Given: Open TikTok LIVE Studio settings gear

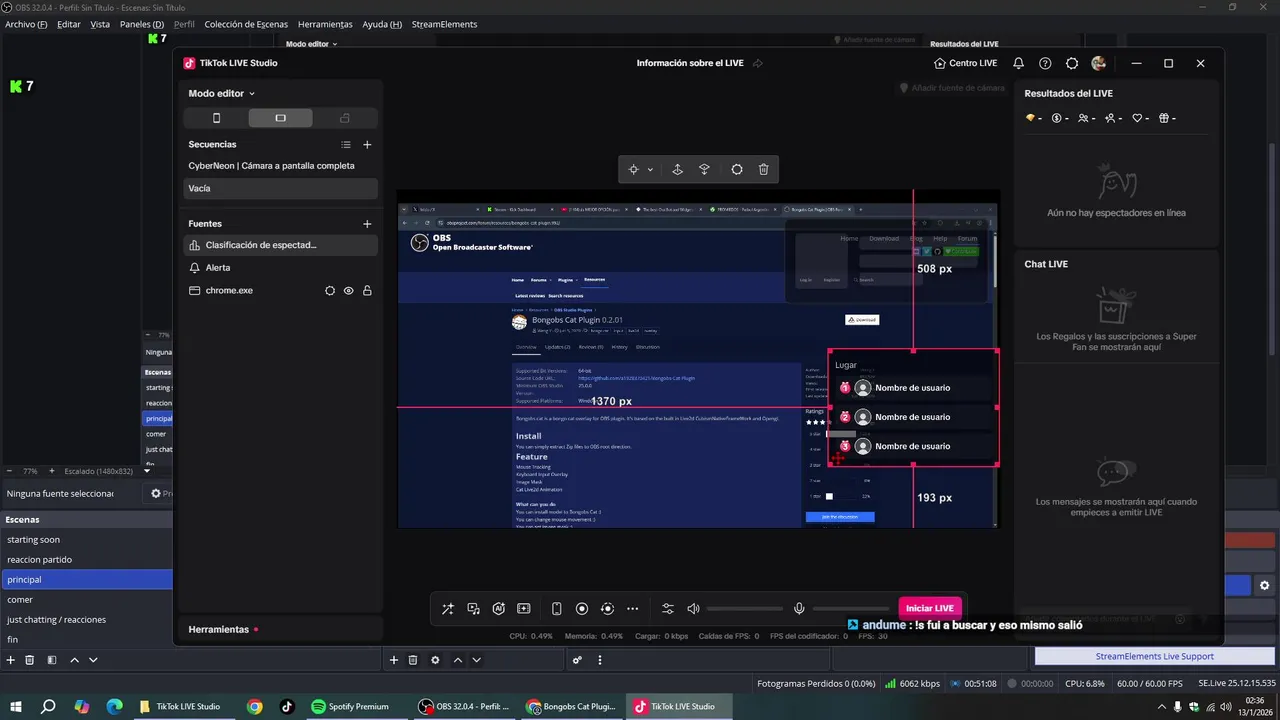Looking at the screenshot, I should pyautogui.click(x=1072, y=63).
